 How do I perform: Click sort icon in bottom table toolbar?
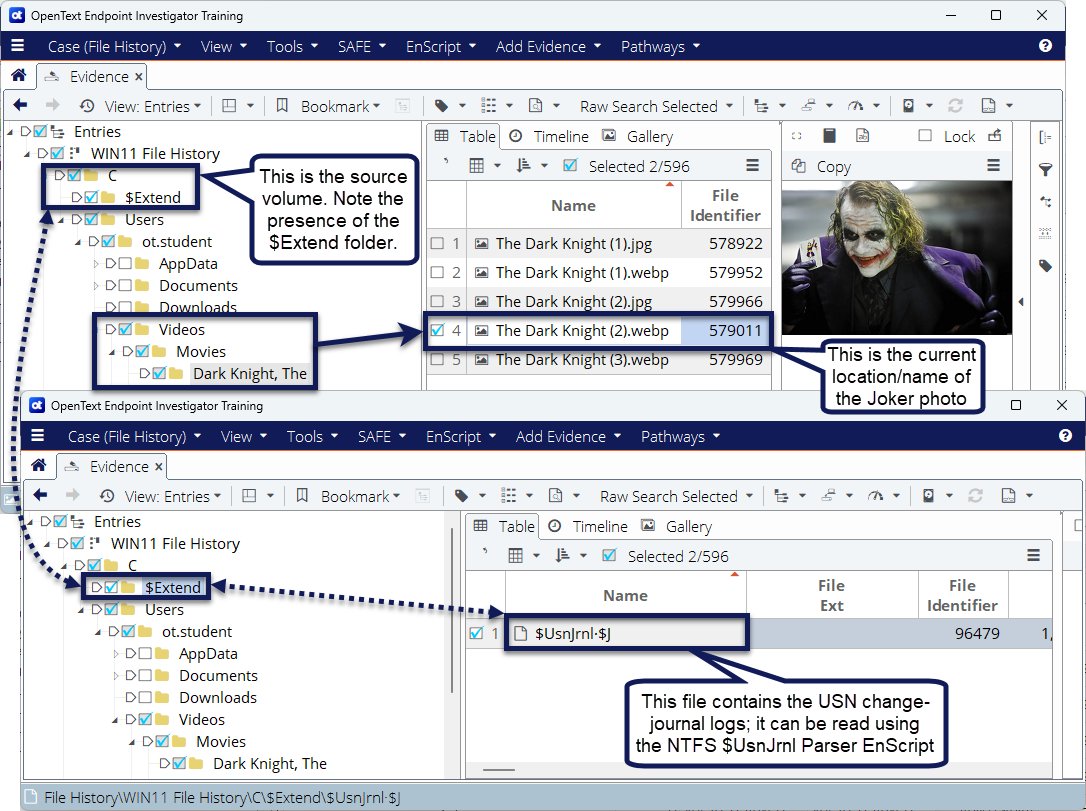click(562, 555)
